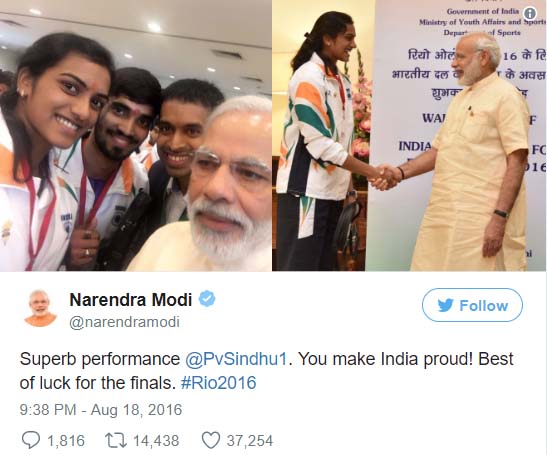Open the Narendra Modi profile avatar

pos(40,308)
